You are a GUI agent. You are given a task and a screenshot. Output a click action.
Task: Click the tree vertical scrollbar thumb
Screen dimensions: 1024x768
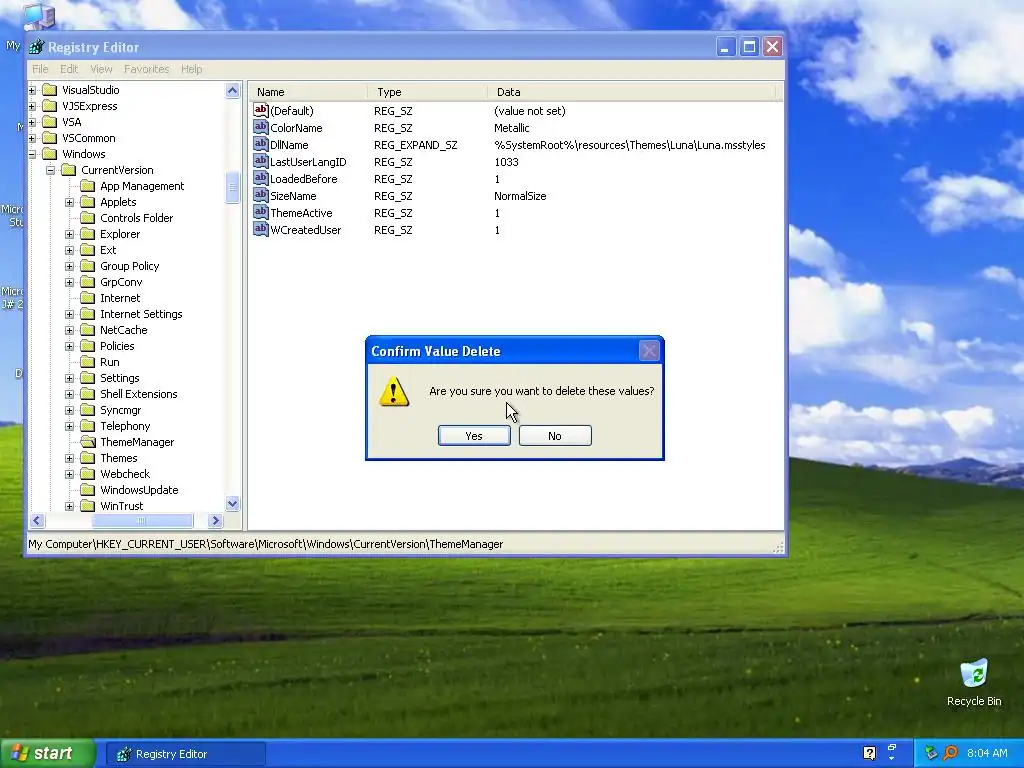click(x=232, y=188)
